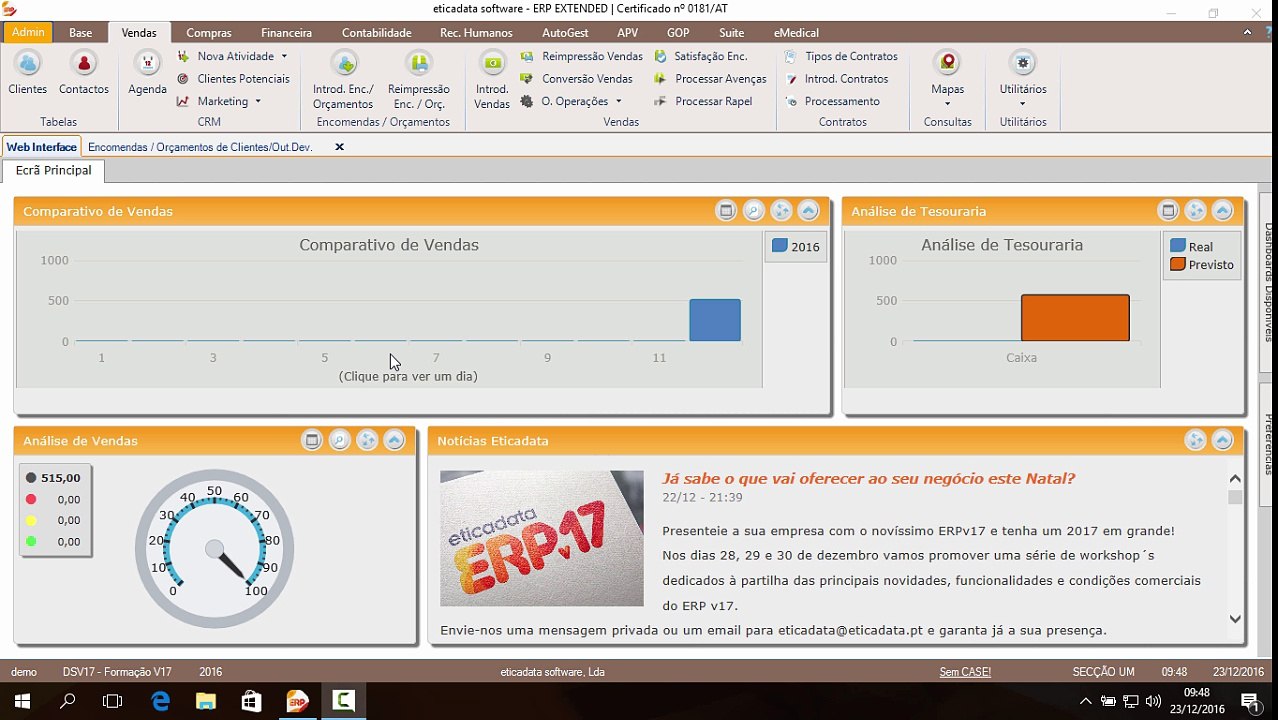Switch to the Compras ribbon tab
The width and height of the screenshot is (1278, 720).
point(209,33)
